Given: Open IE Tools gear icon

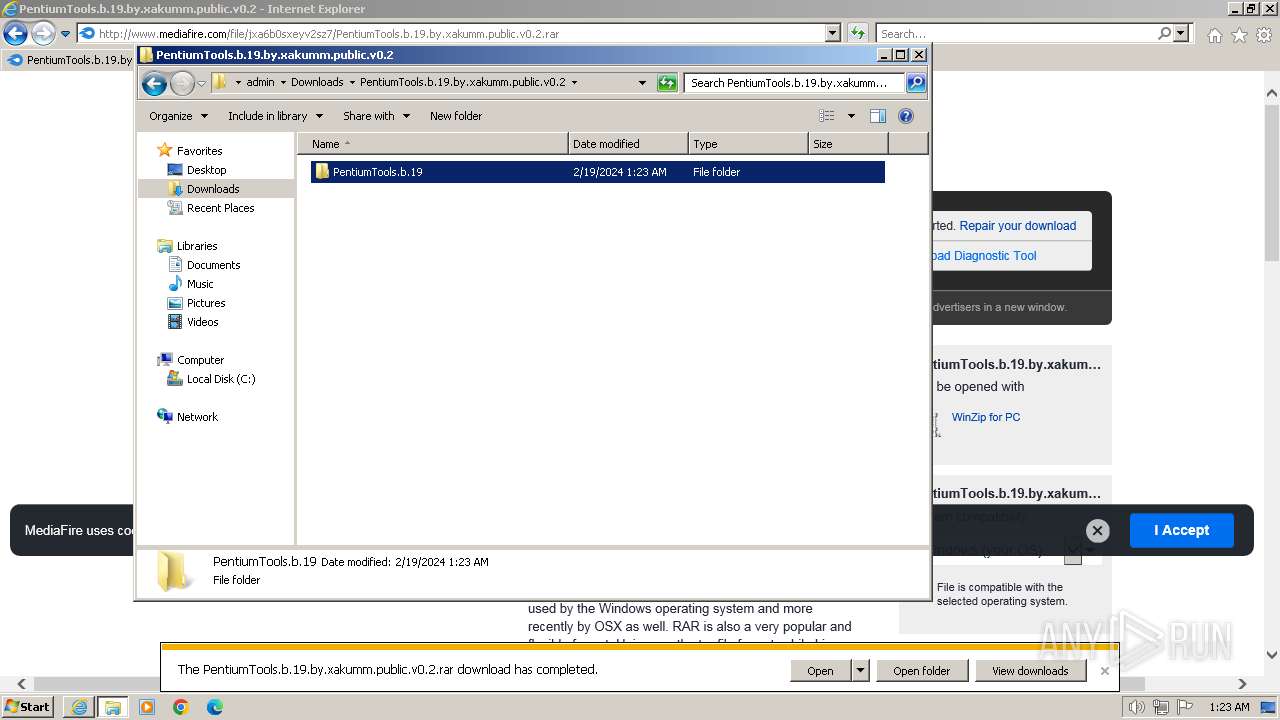Looking at the screenshot, I should click(x=1264, y=35).
